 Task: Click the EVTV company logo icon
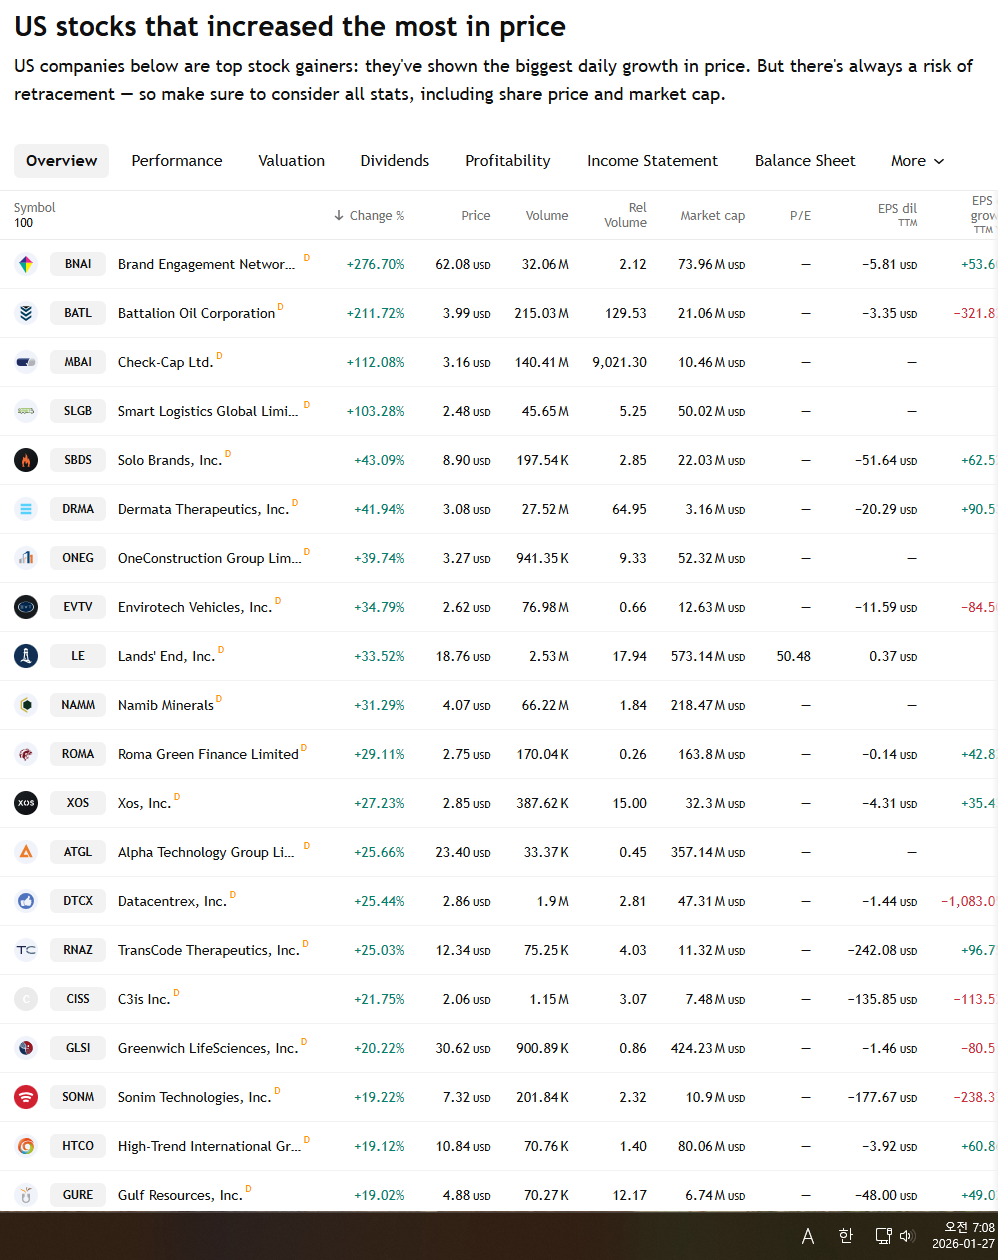[26, 607]
